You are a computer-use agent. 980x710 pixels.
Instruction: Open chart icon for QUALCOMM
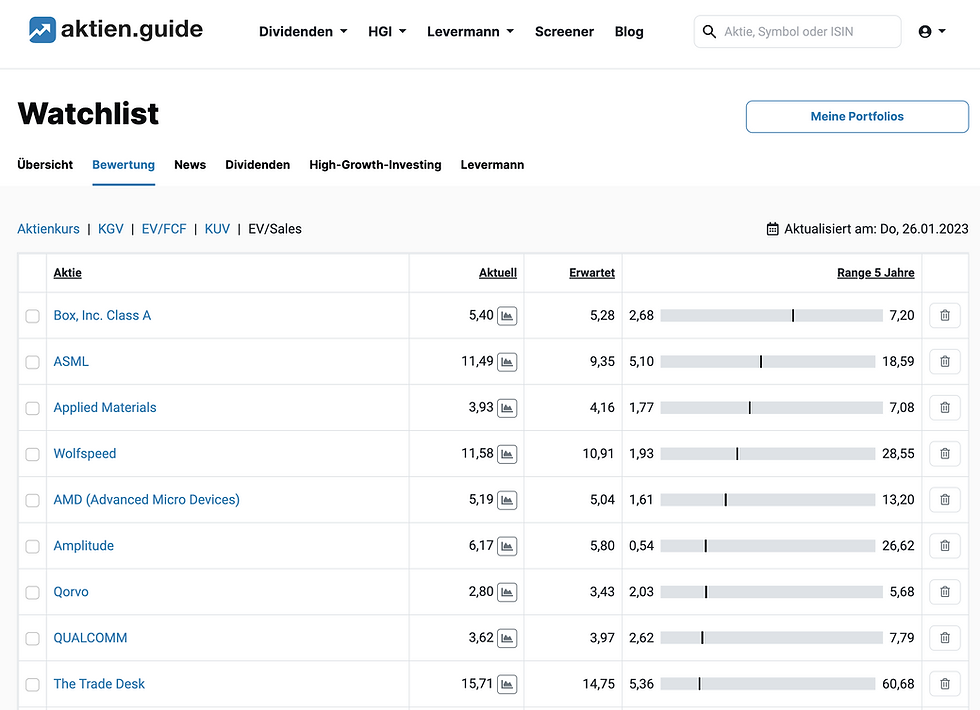coord(507,638)
